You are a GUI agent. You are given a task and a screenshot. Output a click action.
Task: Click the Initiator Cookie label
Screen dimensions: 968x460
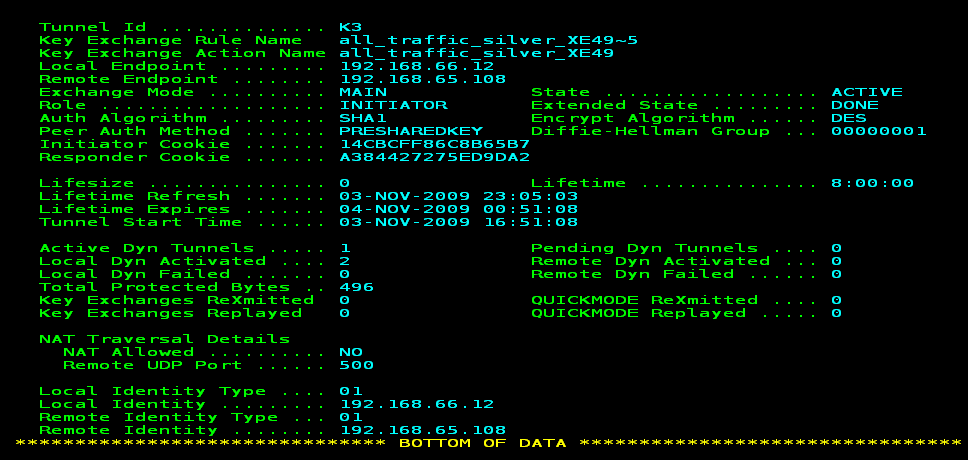coord(135,144)
